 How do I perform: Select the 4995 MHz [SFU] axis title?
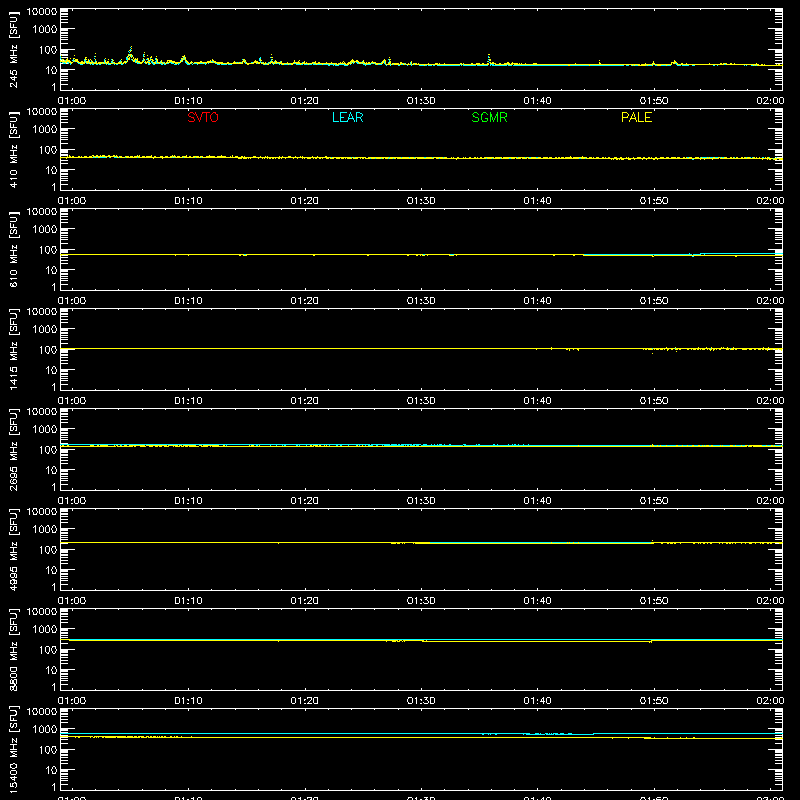point(14,550)
